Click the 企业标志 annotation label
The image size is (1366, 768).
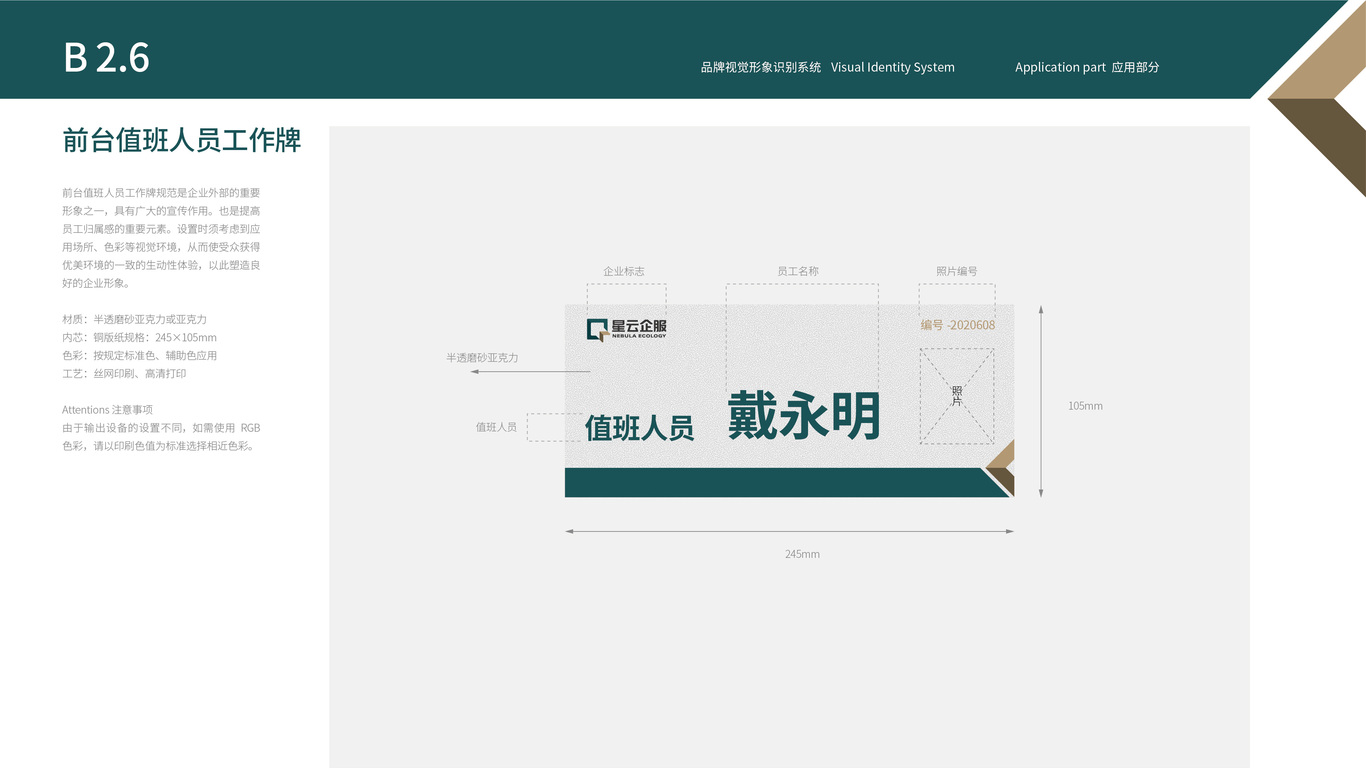click(x=624, y=271)
